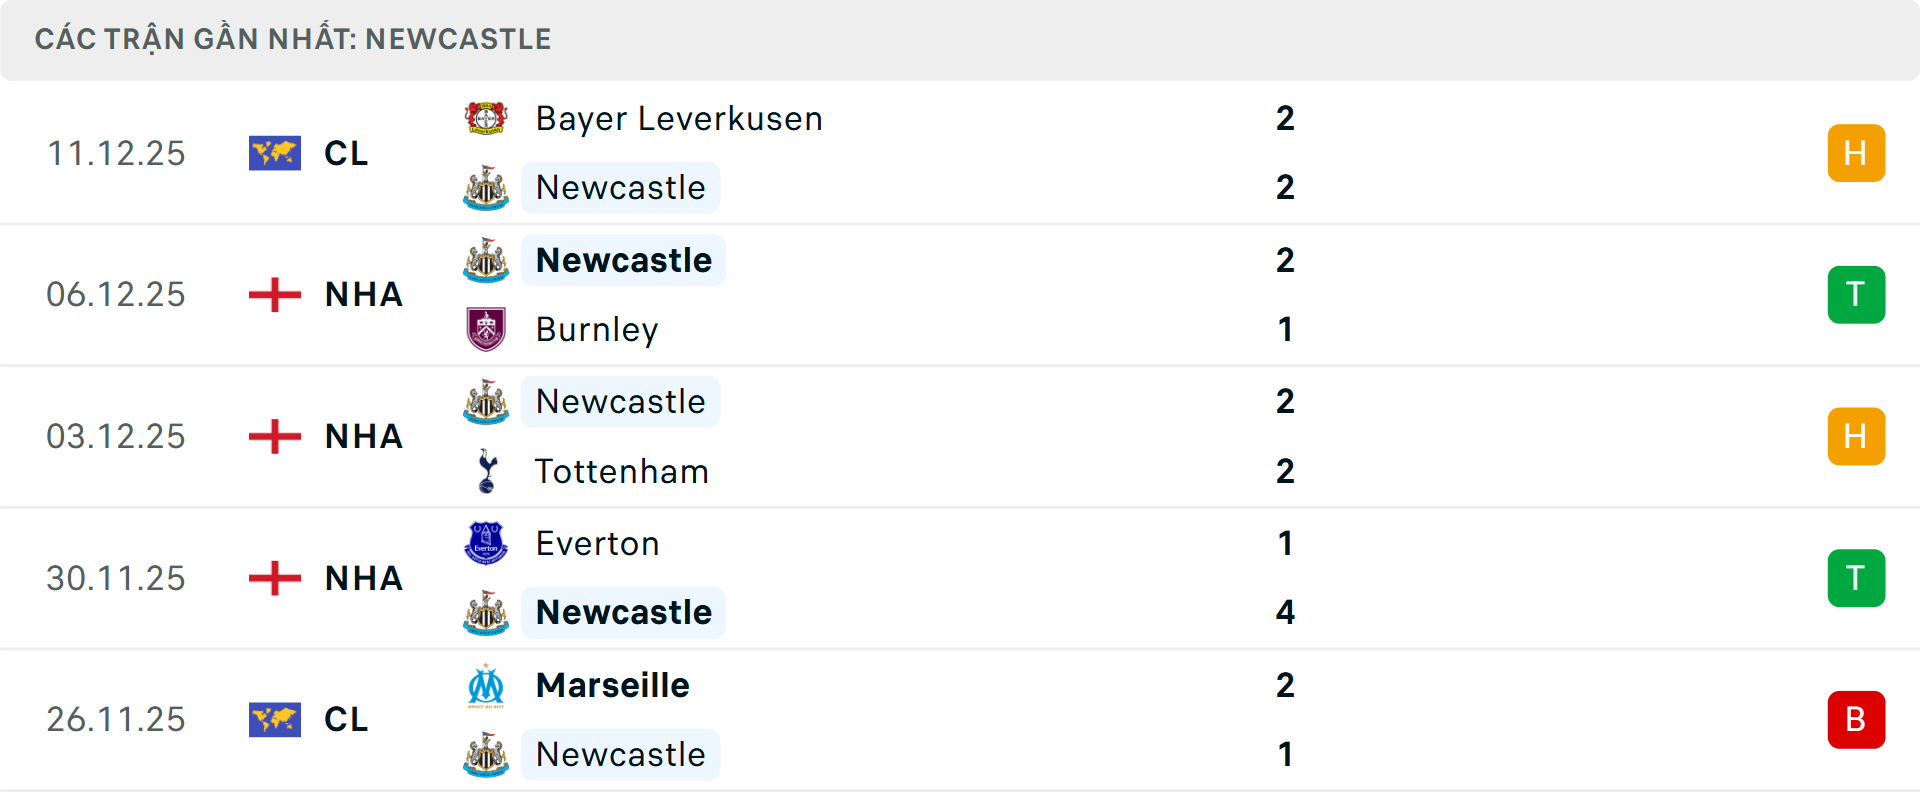
Task: Click the Tottenham club crest
Action: 487,471
